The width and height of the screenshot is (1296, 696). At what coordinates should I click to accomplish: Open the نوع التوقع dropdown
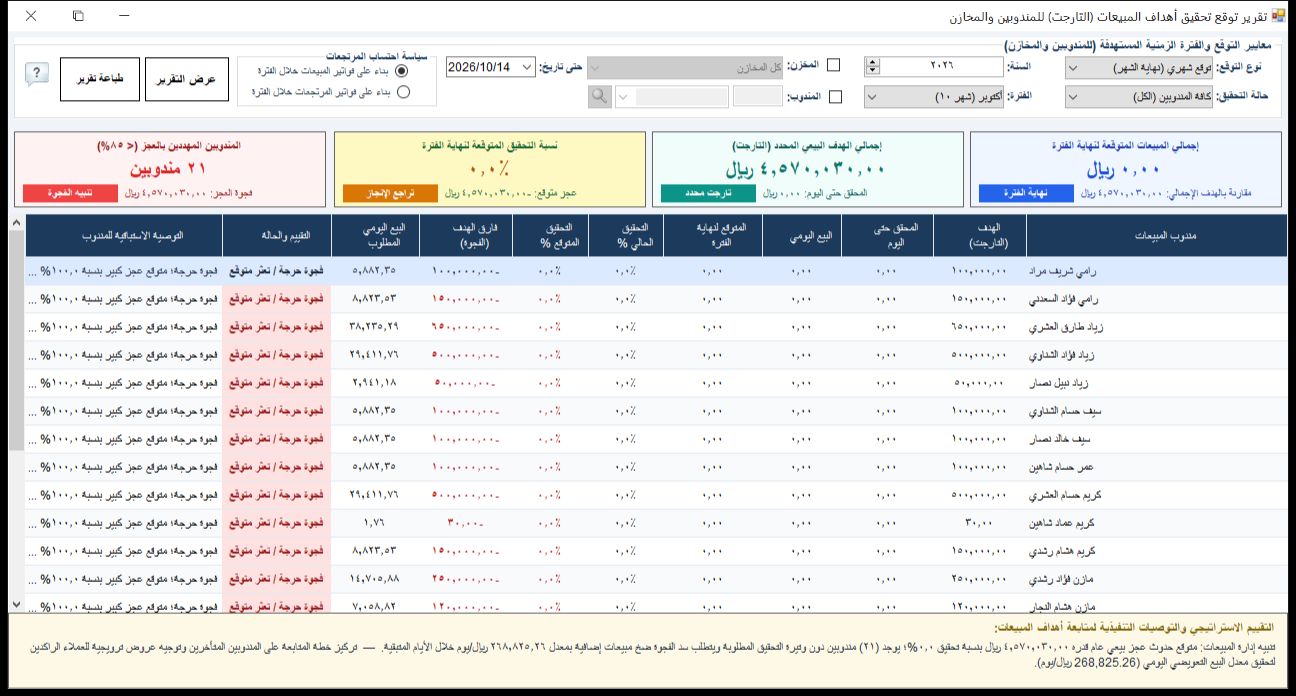coord(1138,67)
